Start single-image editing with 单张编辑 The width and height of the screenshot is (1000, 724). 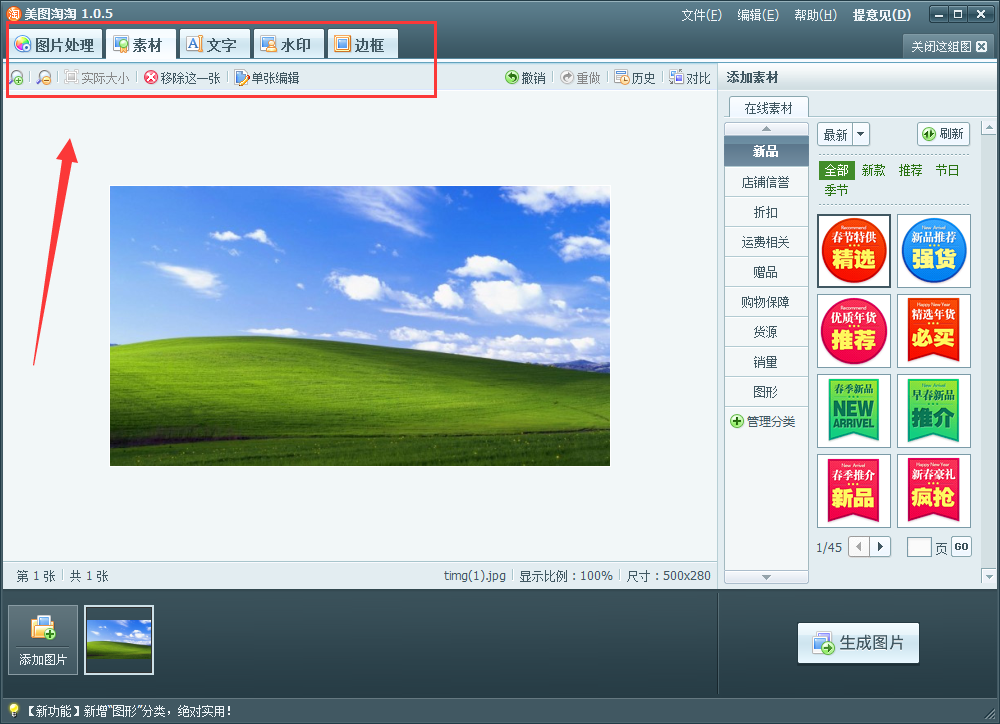coord(266,77)
